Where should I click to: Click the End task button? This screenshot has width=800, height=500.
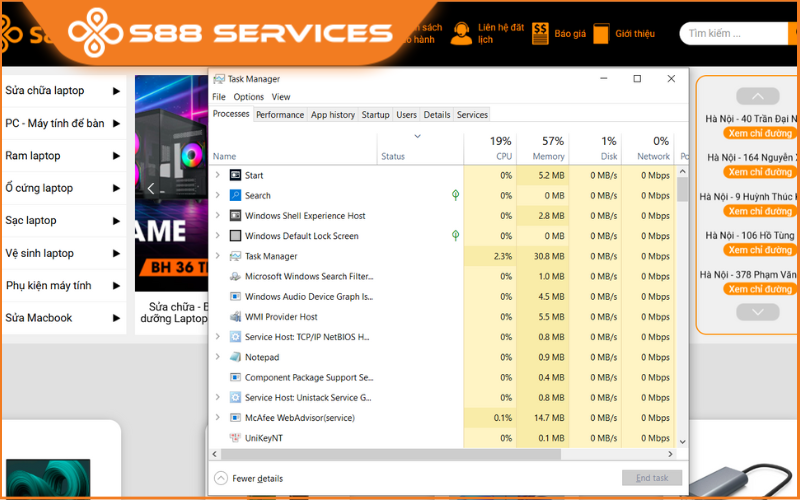(x=652, y=478)
